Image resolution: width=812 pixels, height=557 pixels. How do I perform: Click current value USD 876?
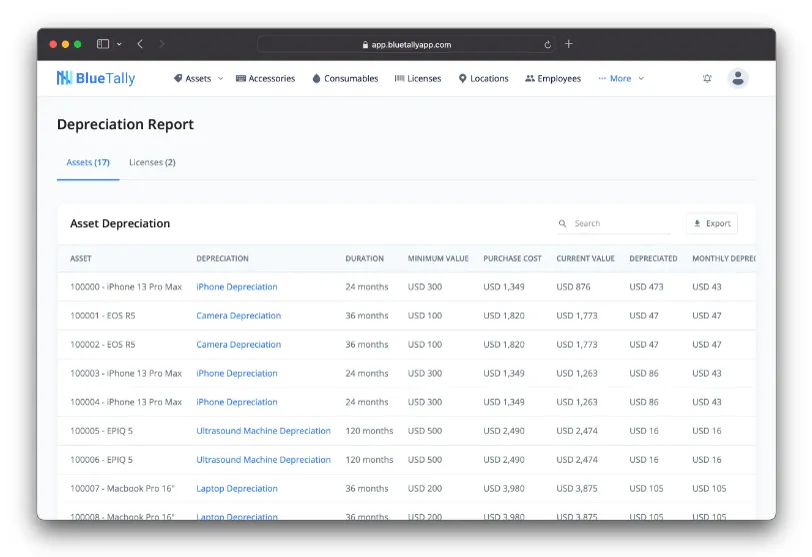click(573, 287)
